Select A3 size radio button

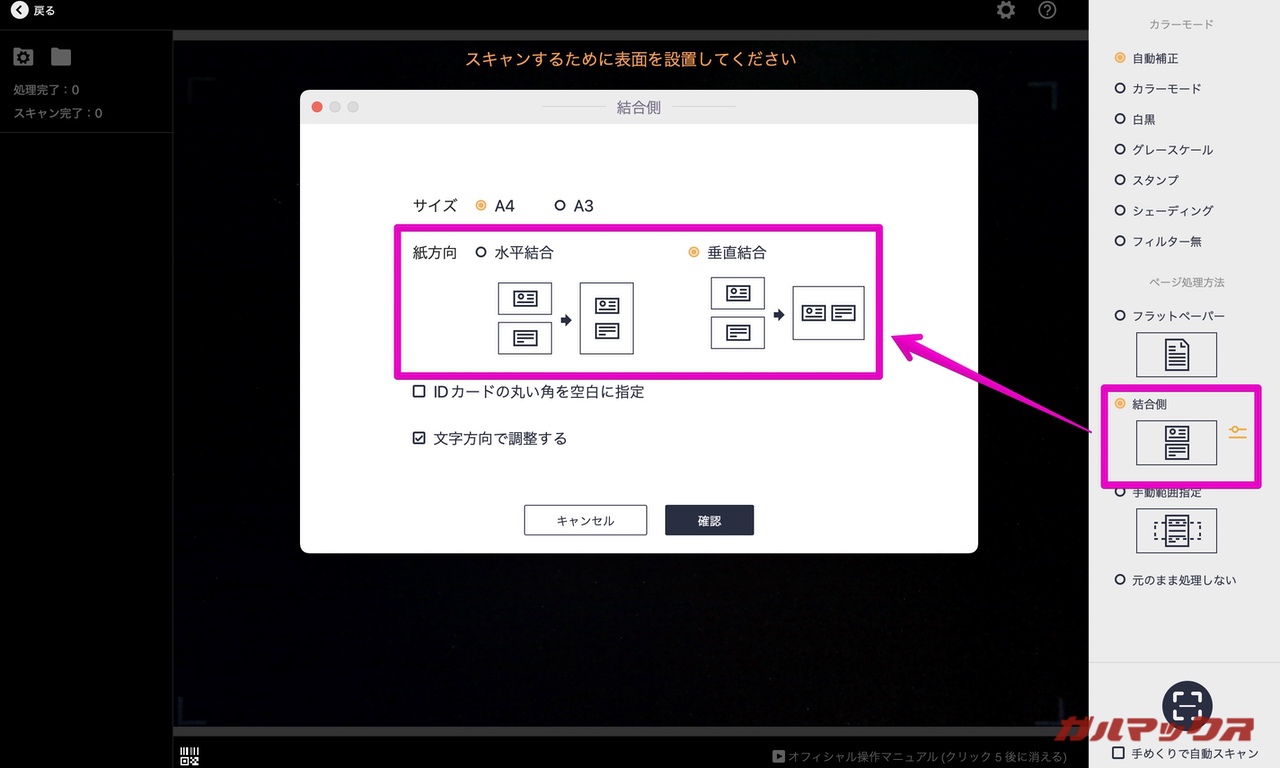(x=560, y=206)
